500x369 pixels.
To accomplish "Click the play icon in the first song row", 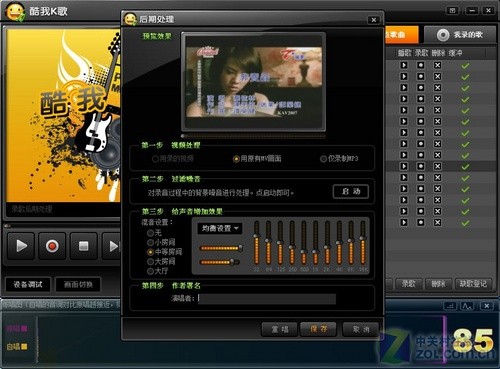I will pyautogui.click(x=404, y=65).
